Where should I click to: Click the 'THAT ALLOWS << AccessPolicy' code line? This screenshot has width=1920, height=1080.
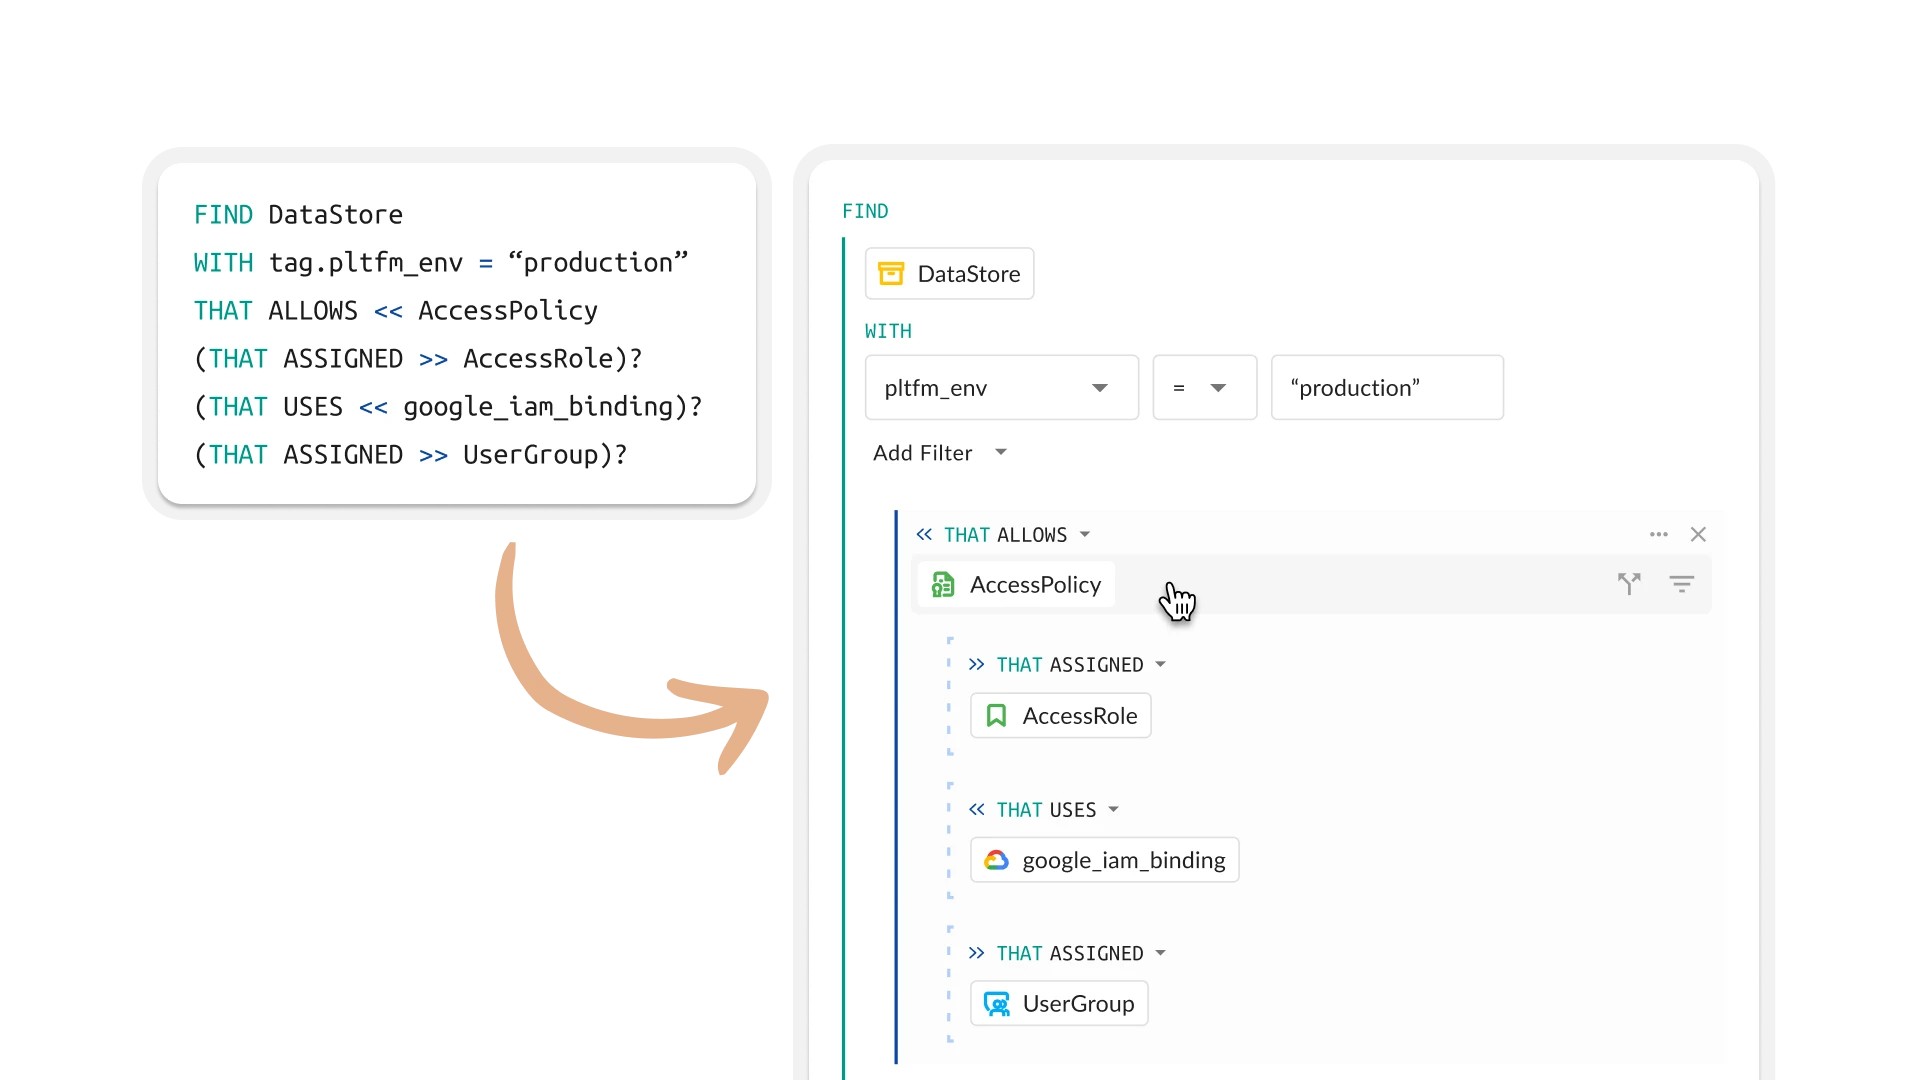pos(396,311)
